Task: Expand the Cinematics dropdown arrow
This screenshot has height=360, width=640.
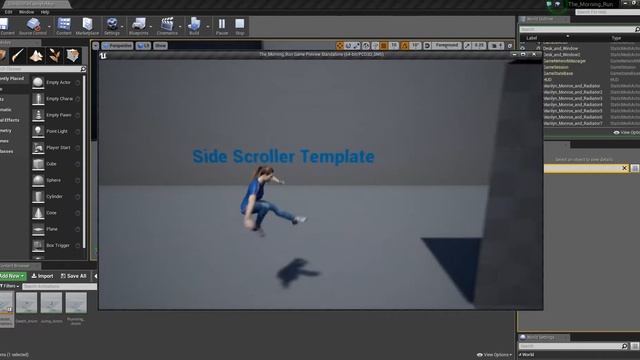Action: click(180, 27)
